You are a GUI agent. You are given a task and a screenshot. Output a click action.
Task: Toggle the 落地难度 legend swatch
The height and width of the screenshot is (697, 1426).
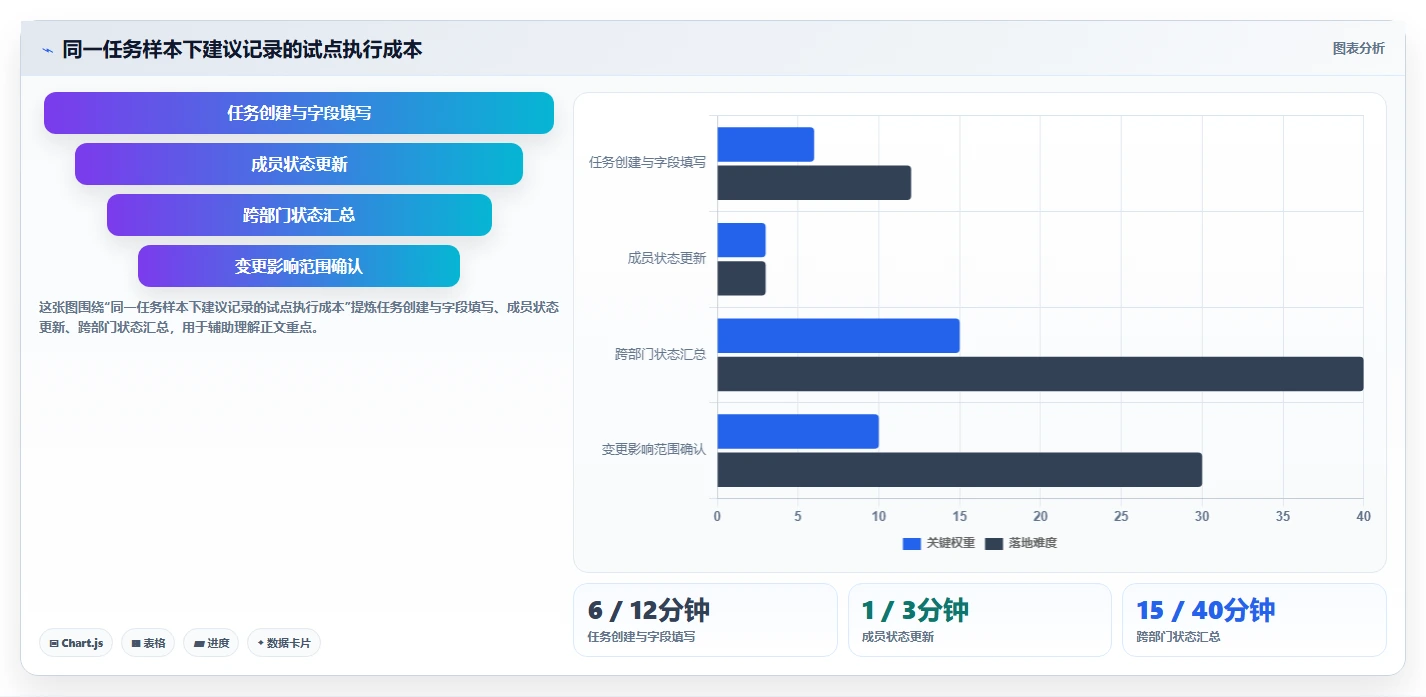pos(994,543)
